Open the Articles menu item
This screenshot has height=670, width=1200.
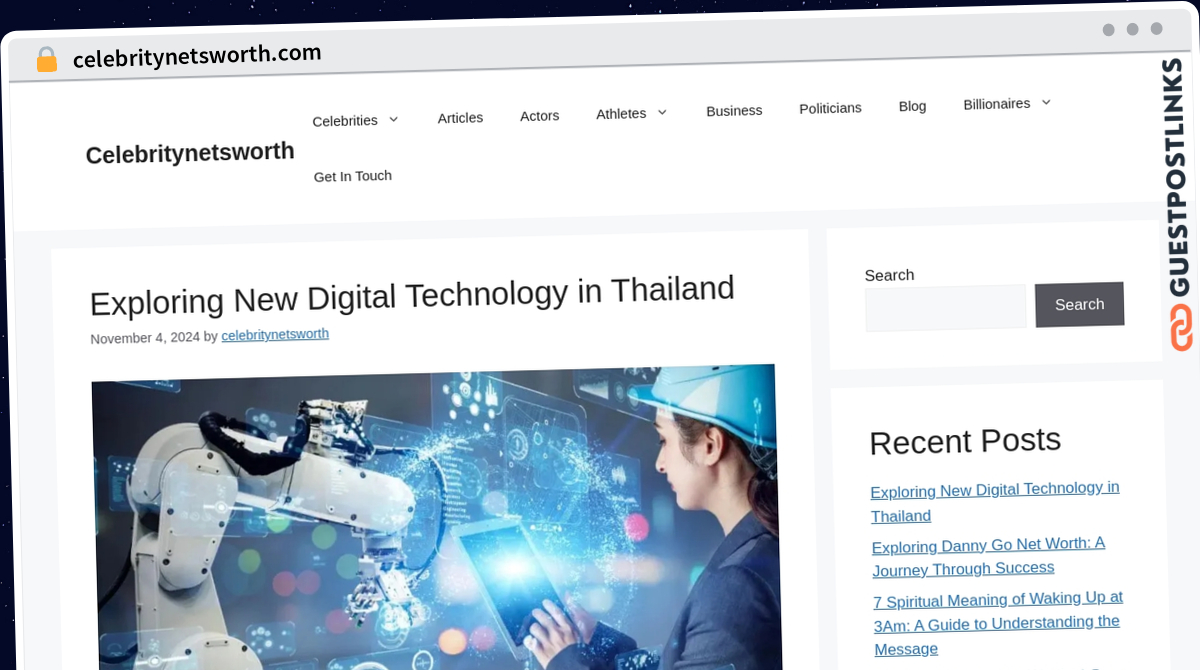460,118
